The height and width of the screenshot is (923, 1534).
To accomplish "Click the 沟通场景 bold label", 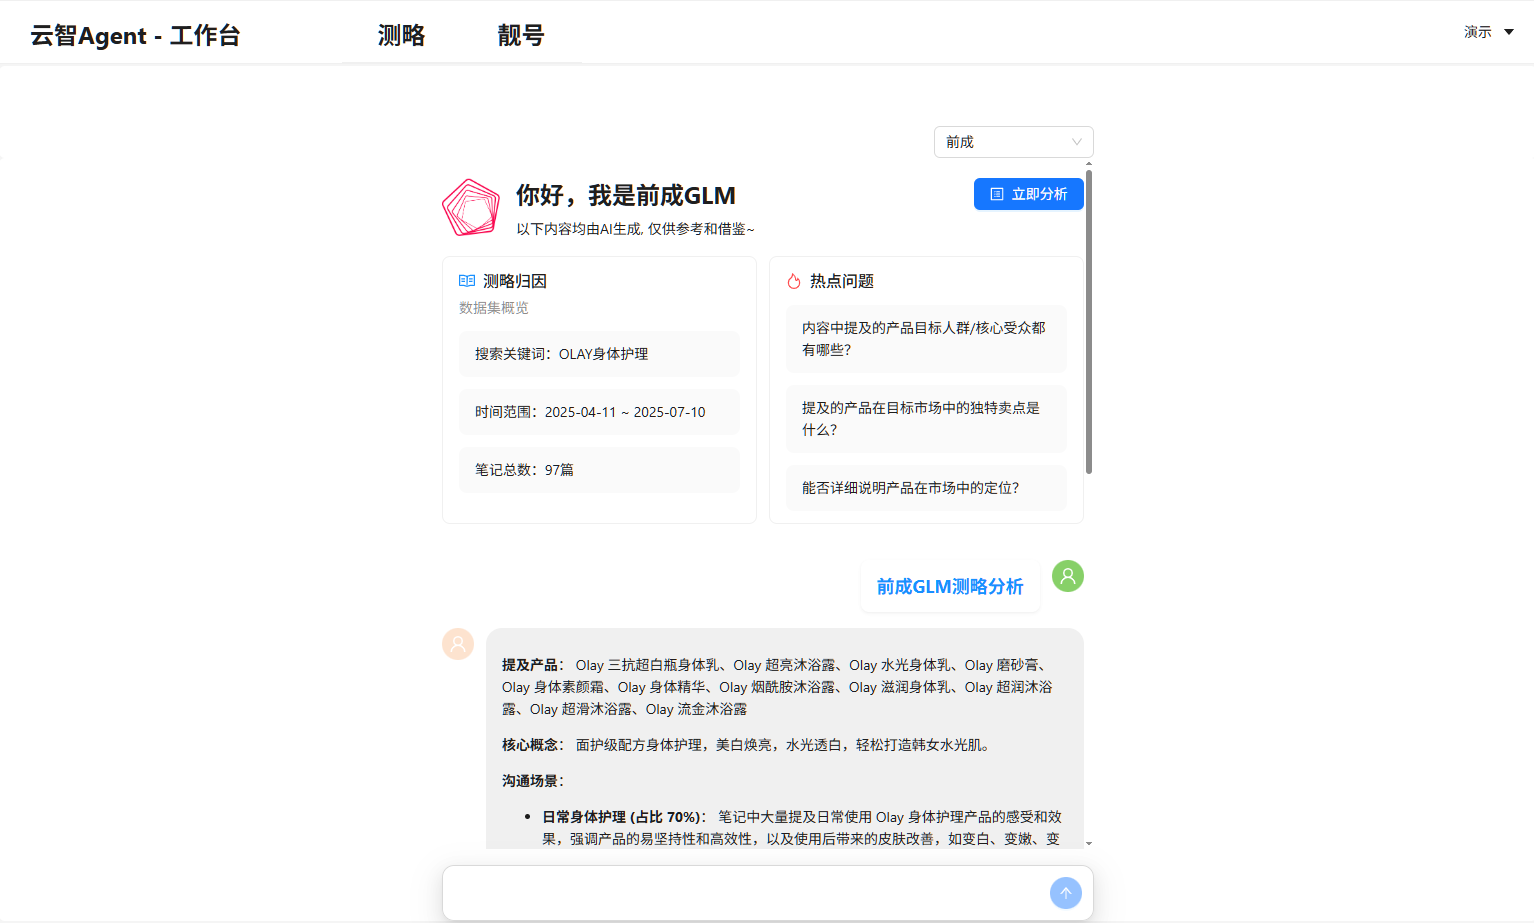I will [x=533, y=781].
